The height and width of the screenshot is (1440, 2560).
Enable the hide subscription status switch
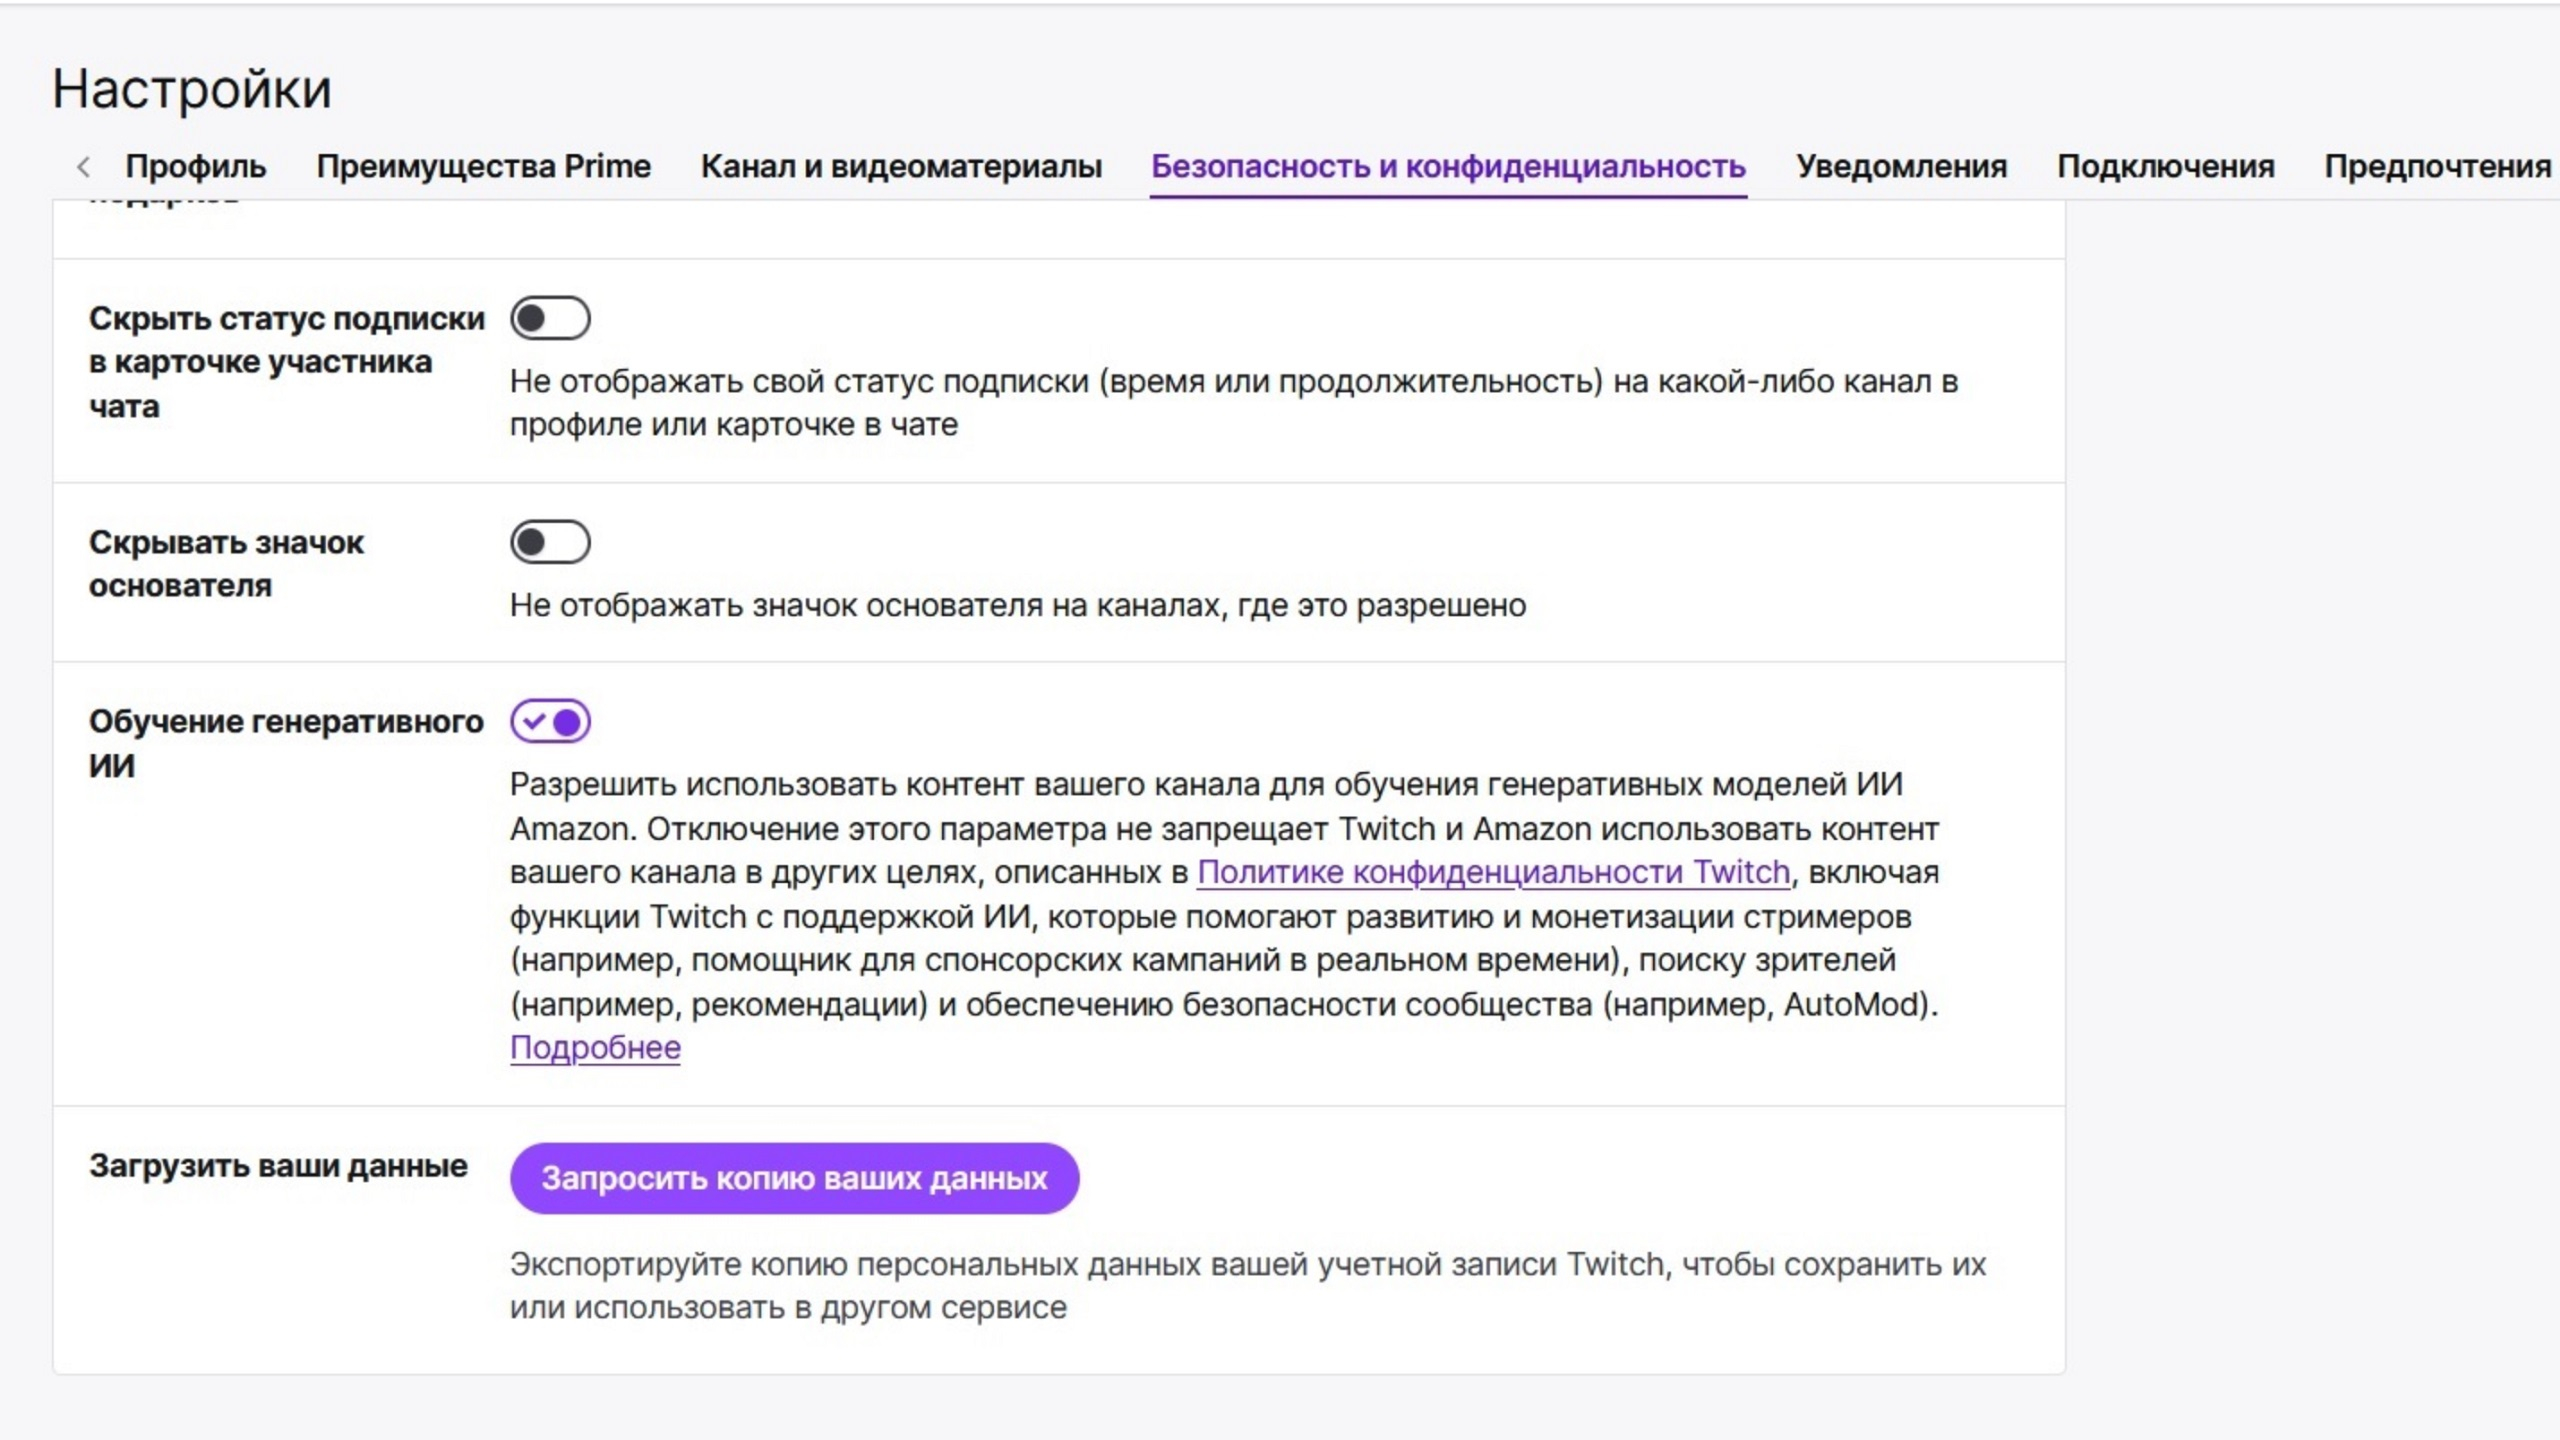(x=550, y=319)
